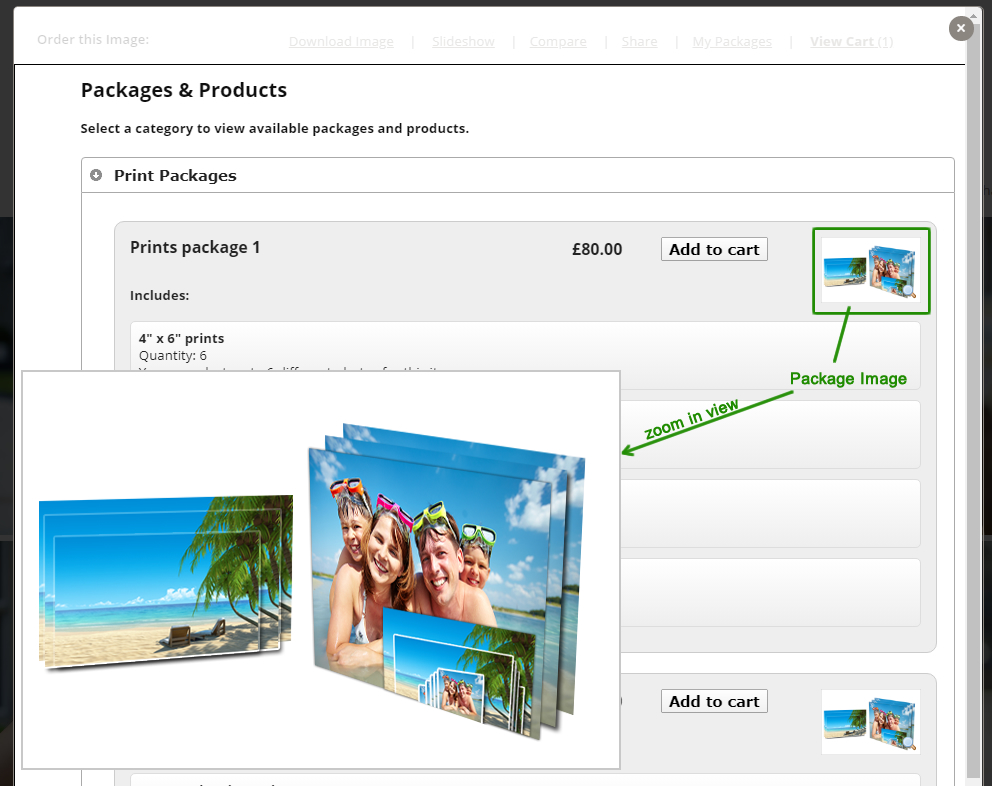This screenshot has width=992, height=786.
Task: Open the Share link
Action: (639, 42)
